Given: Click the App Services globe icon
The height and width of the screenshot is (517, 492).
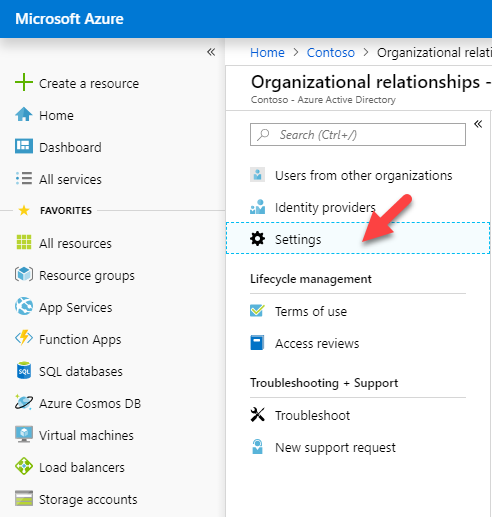Looking at the screenshot, I should [24, 306].
